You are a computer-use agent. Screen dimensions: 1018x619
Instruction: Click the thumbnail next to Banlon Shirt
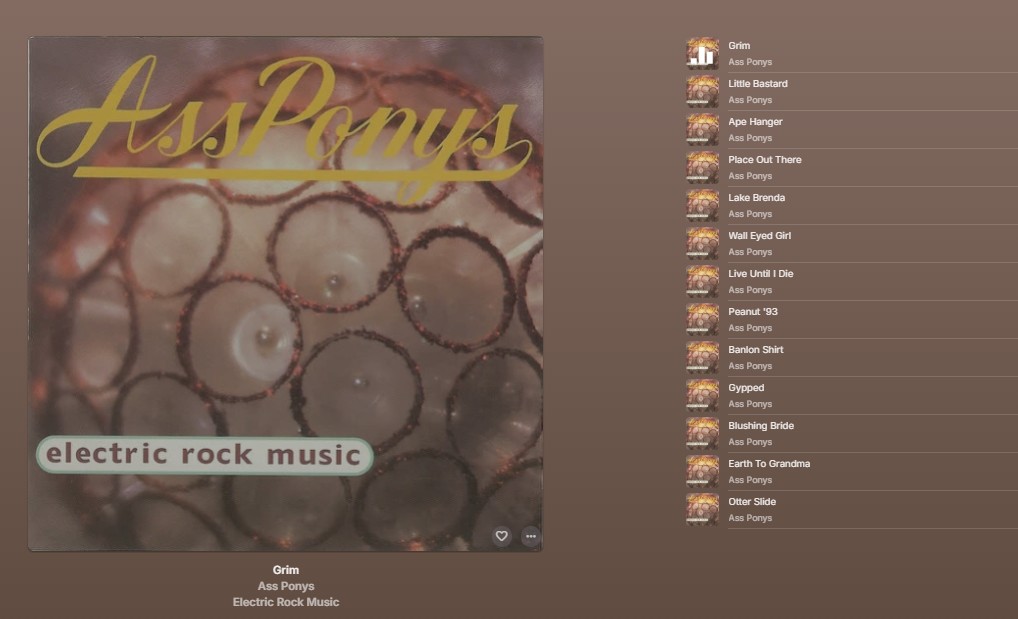pos(702,358)
